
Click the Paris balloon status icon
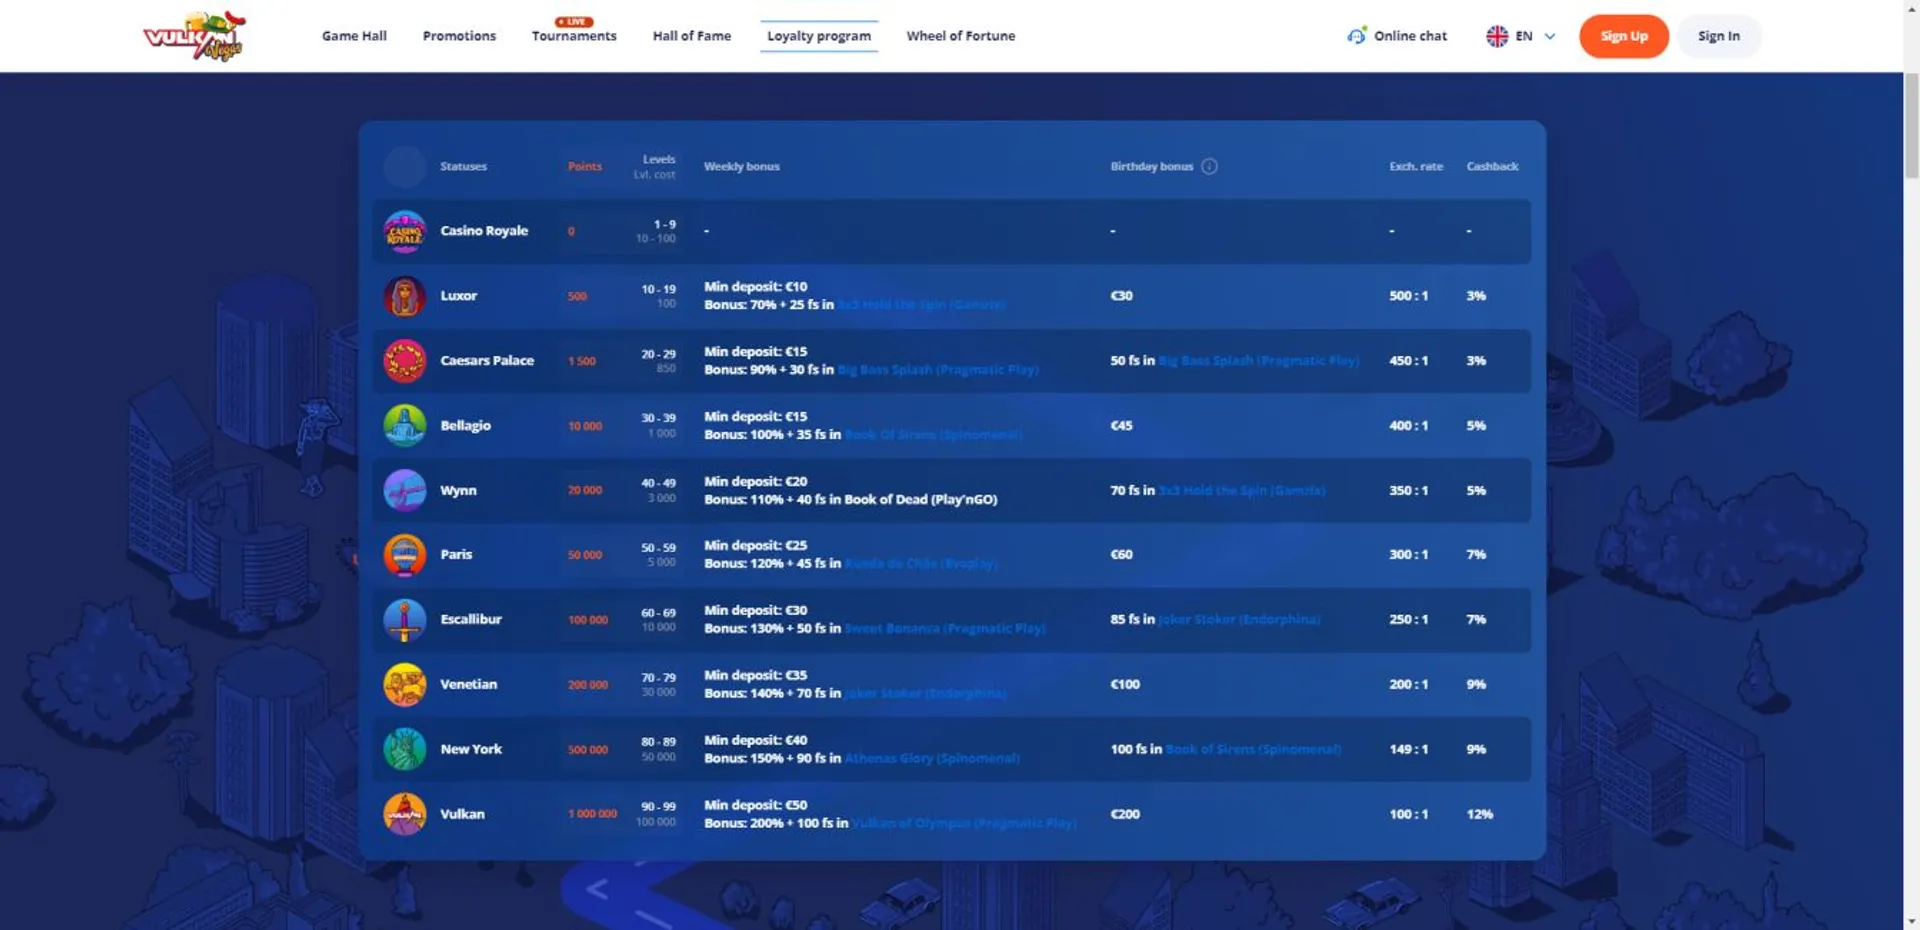click(x=405, y=555)
